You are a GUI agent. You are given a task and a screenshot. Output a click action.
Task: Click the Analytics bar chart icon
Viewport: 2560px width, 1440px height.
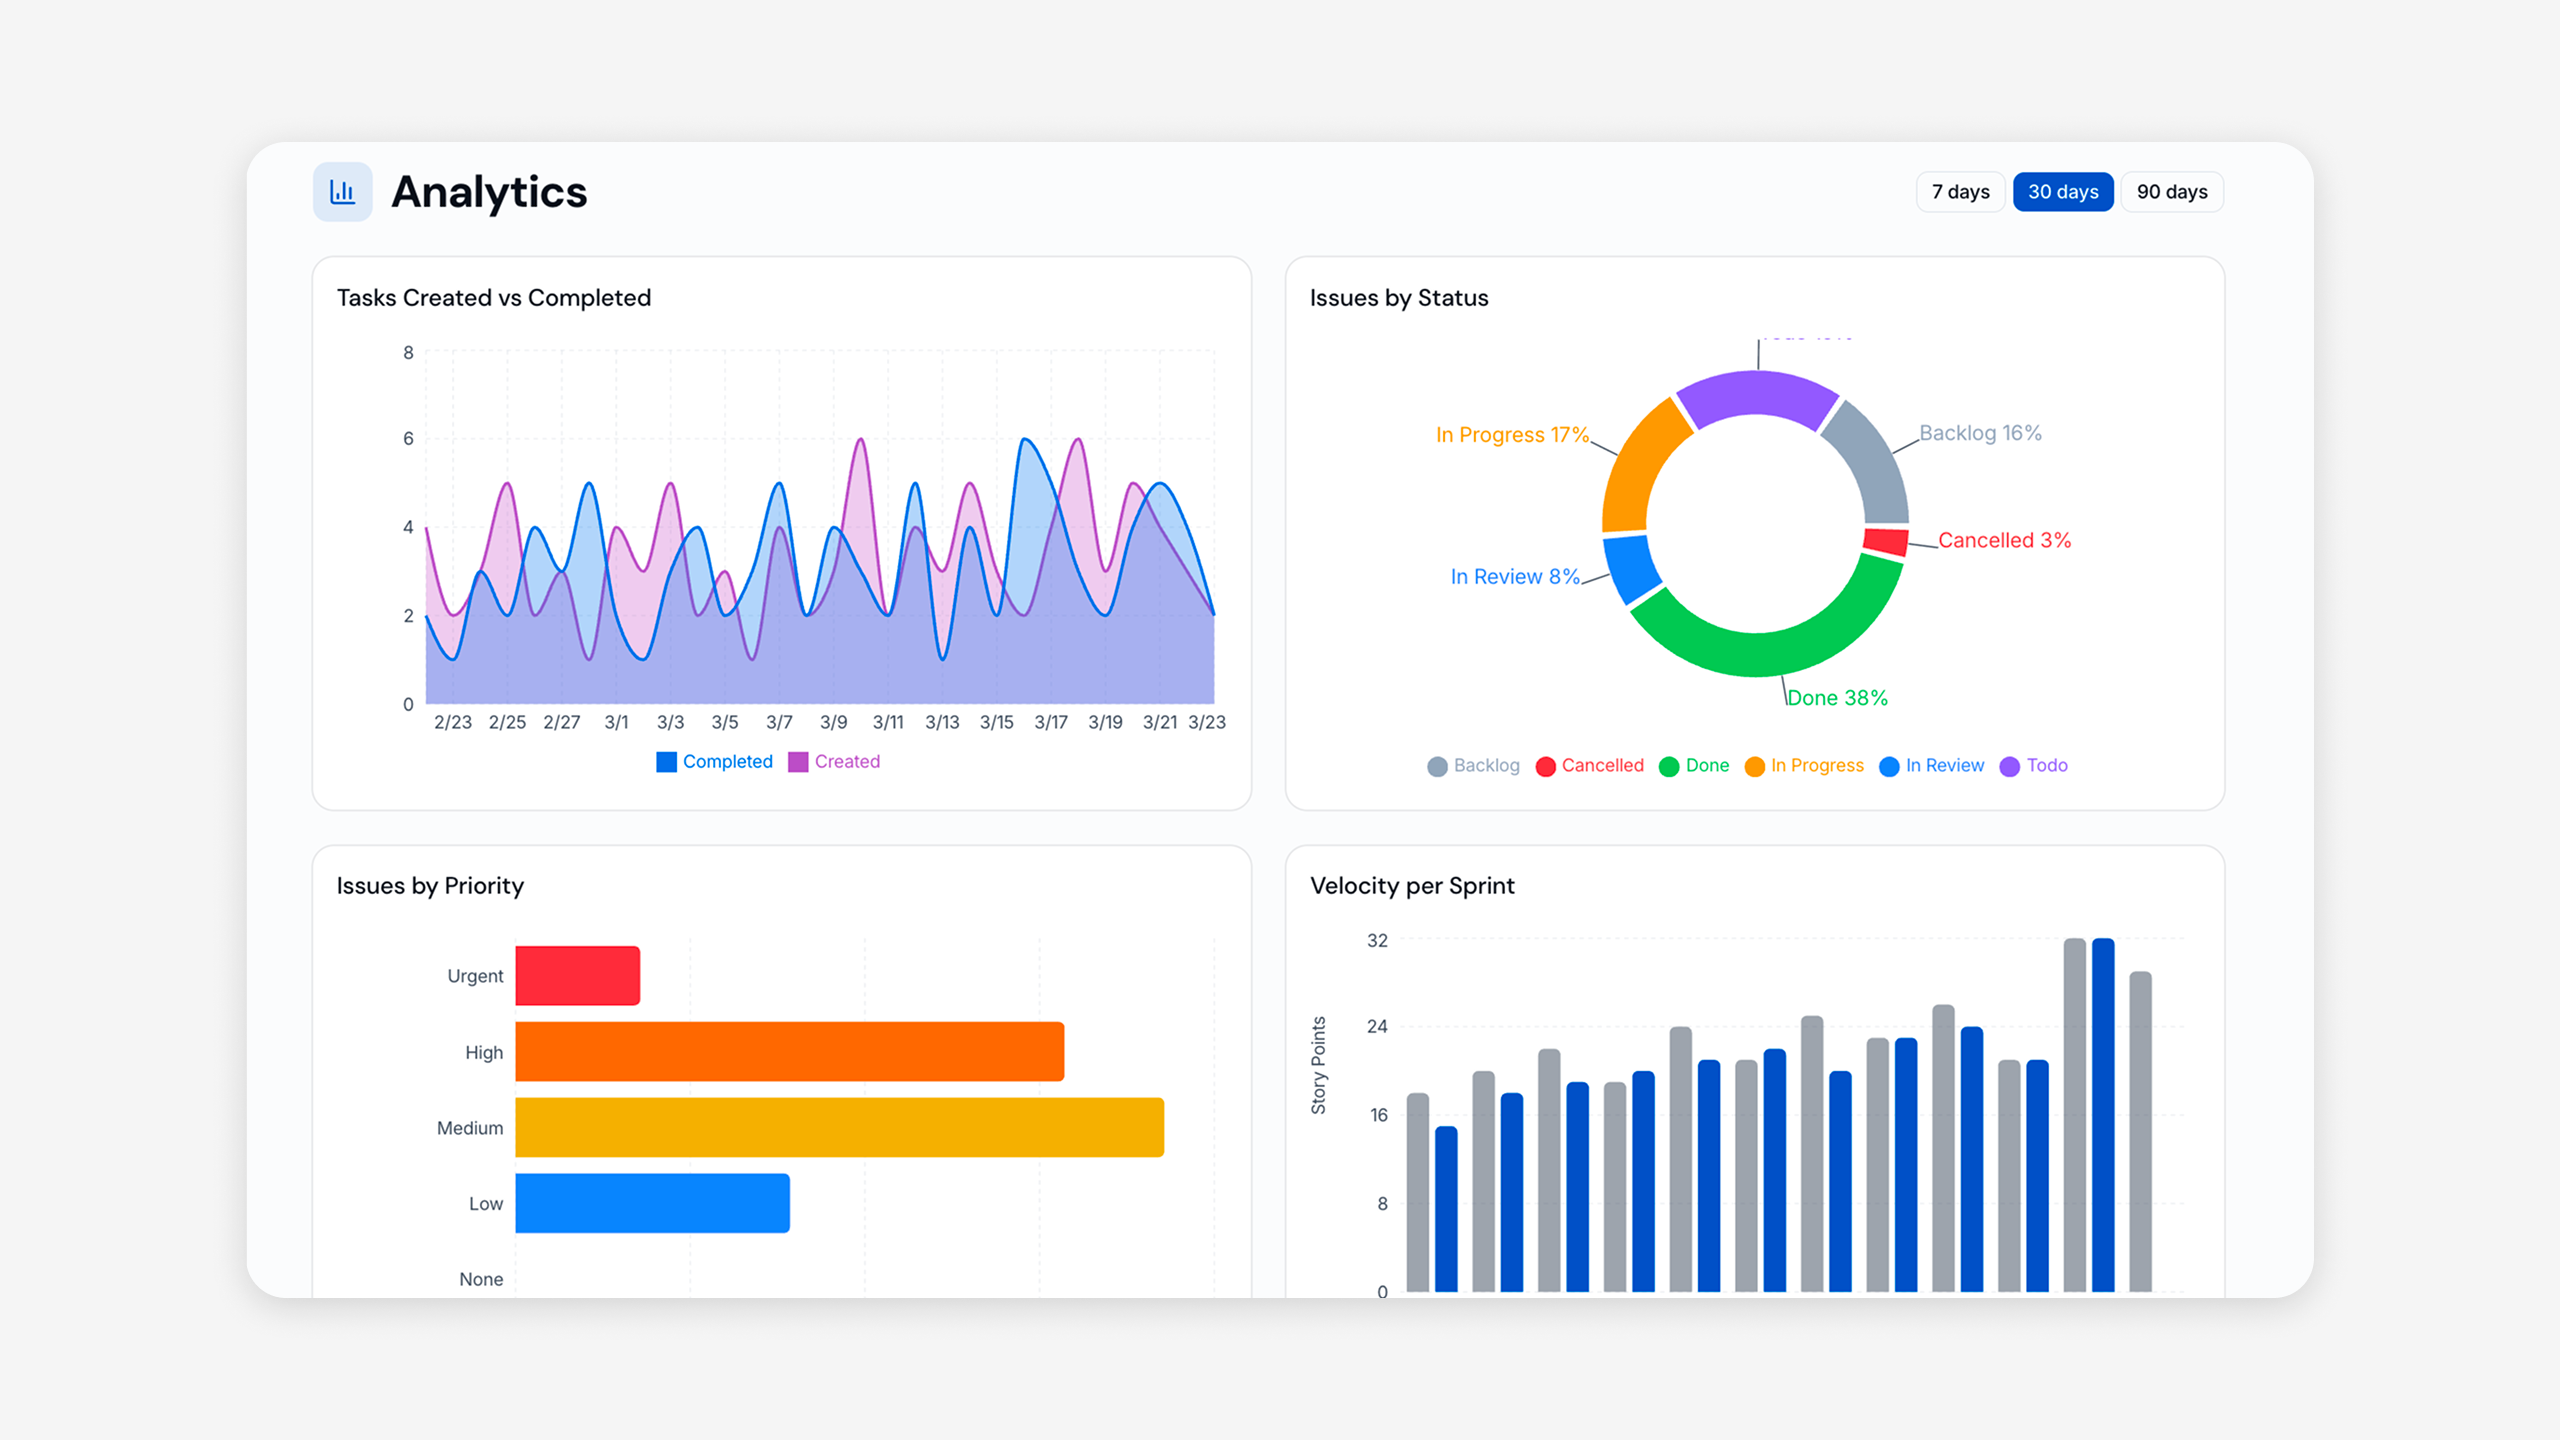click(x=342, y=192)
